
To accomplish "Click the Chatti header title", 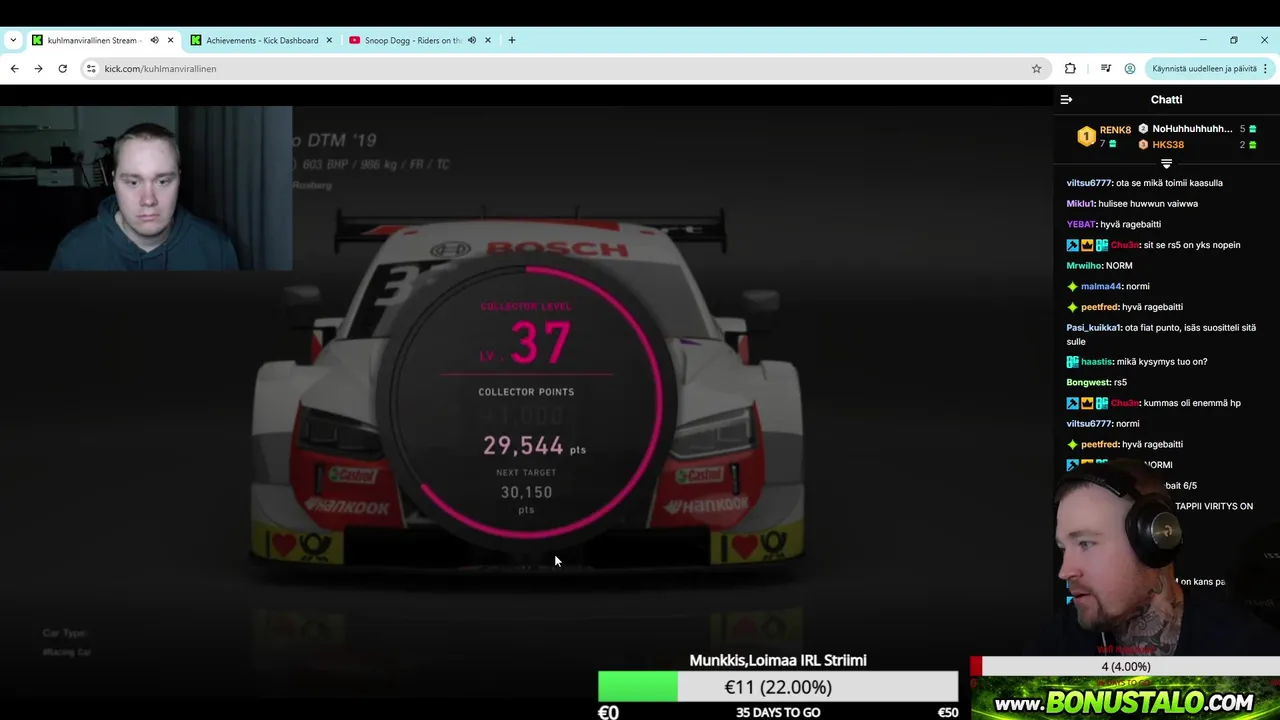I will click(1166, 100).
